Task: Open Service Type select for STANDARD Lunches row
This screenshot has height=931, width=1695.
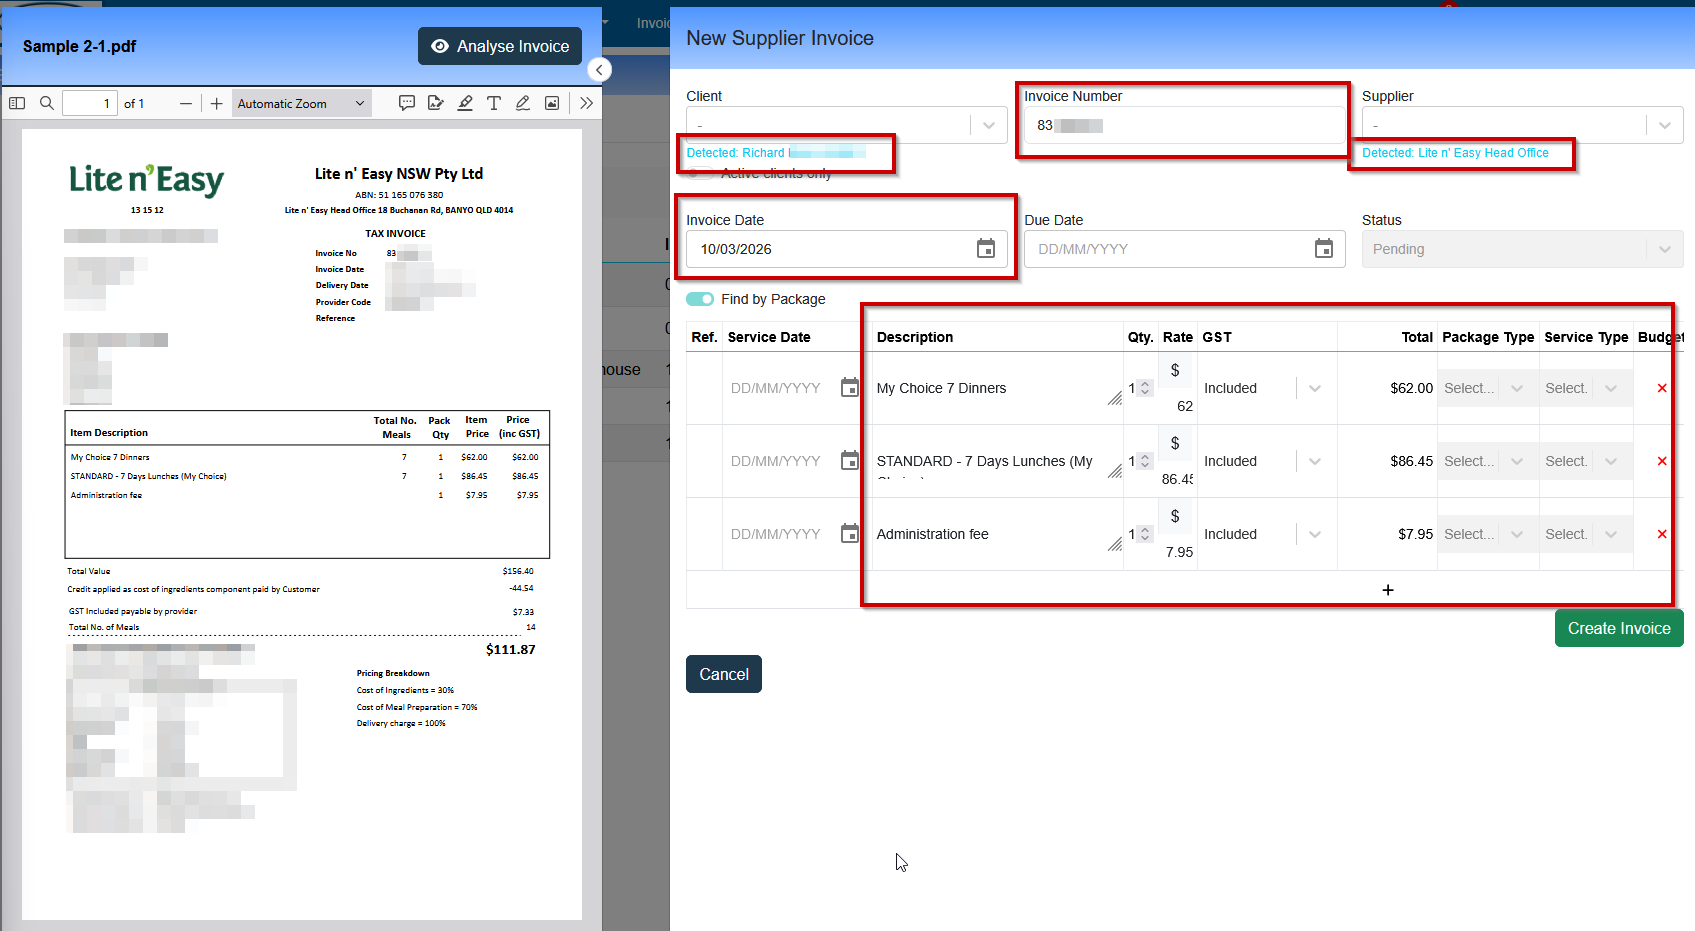Action: pyautogui.click(x=1586, y=461)
